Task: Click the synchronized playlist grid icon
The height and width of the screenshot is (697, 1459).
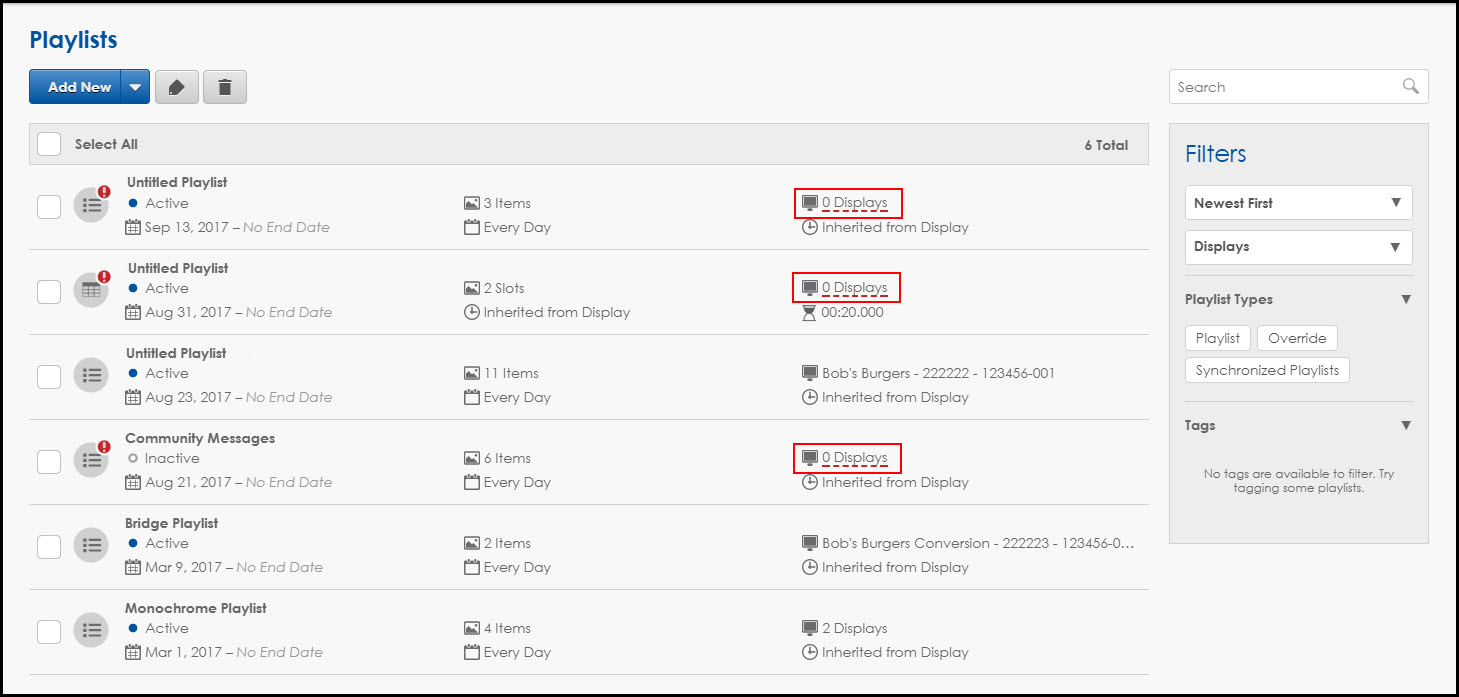Action: (92, 291)
